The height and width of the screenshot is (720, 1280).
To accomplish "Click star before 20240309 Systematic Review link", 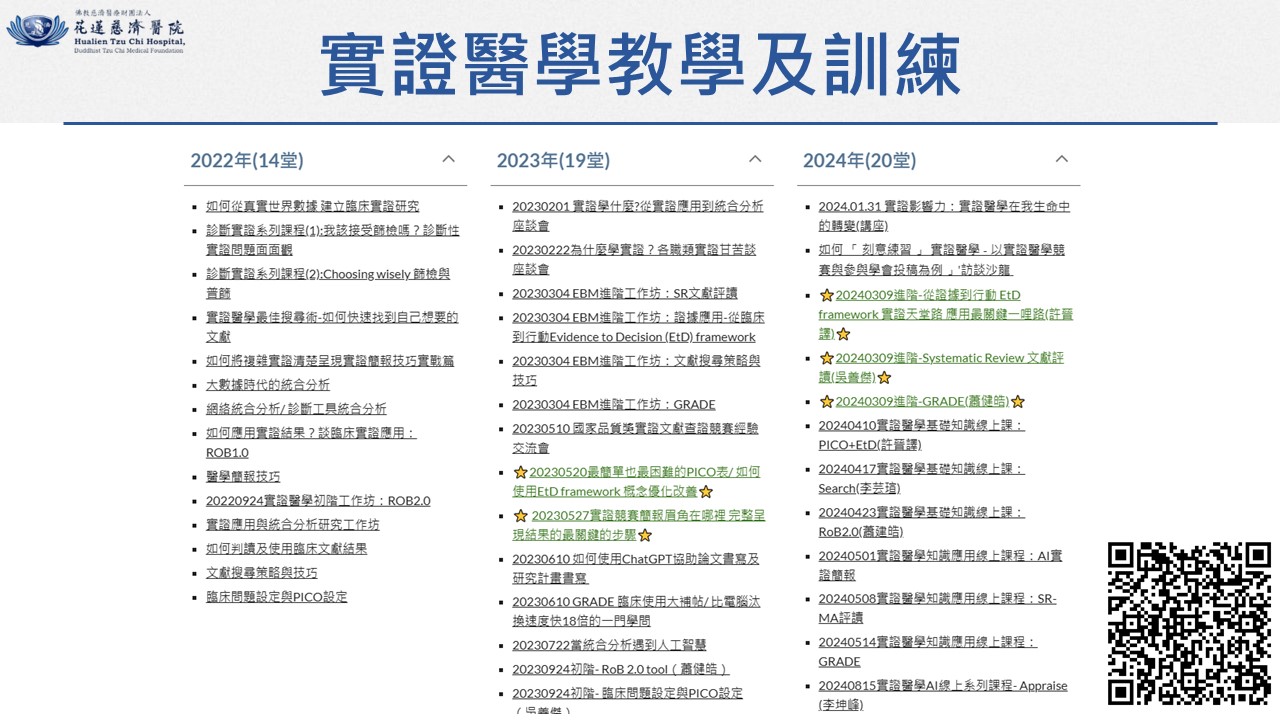I will 826,358.
